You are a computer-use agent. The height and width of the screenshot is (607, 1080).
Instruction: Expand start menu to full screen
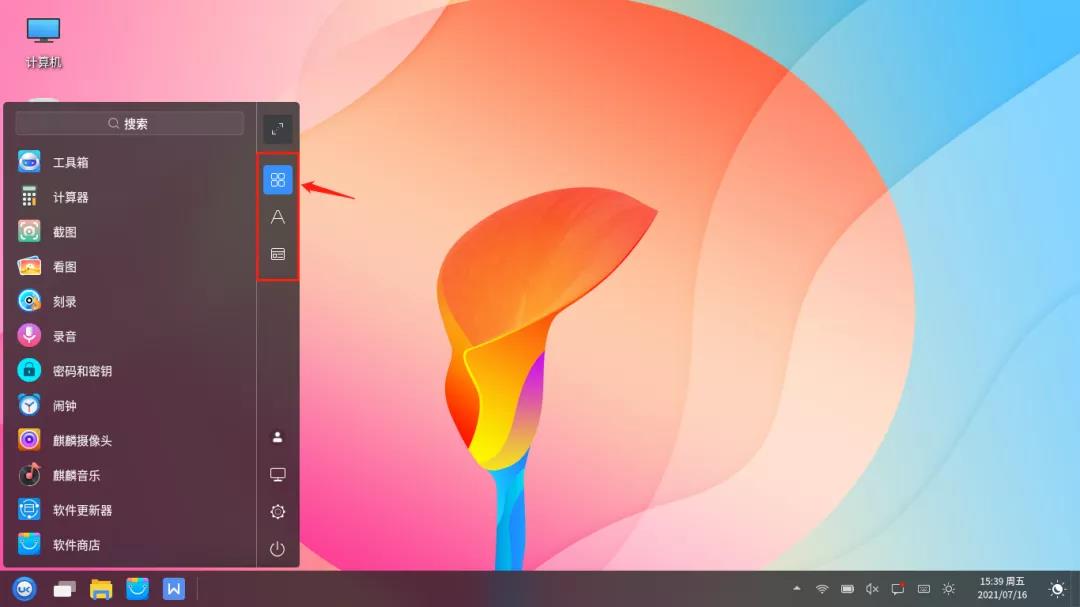tap(278, 128)
